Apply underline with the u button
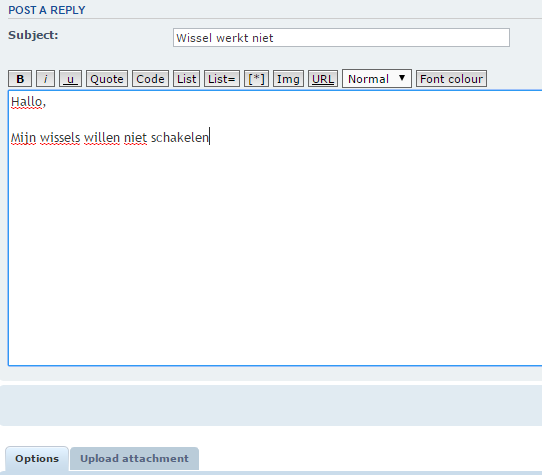 (x=71, y=79)
